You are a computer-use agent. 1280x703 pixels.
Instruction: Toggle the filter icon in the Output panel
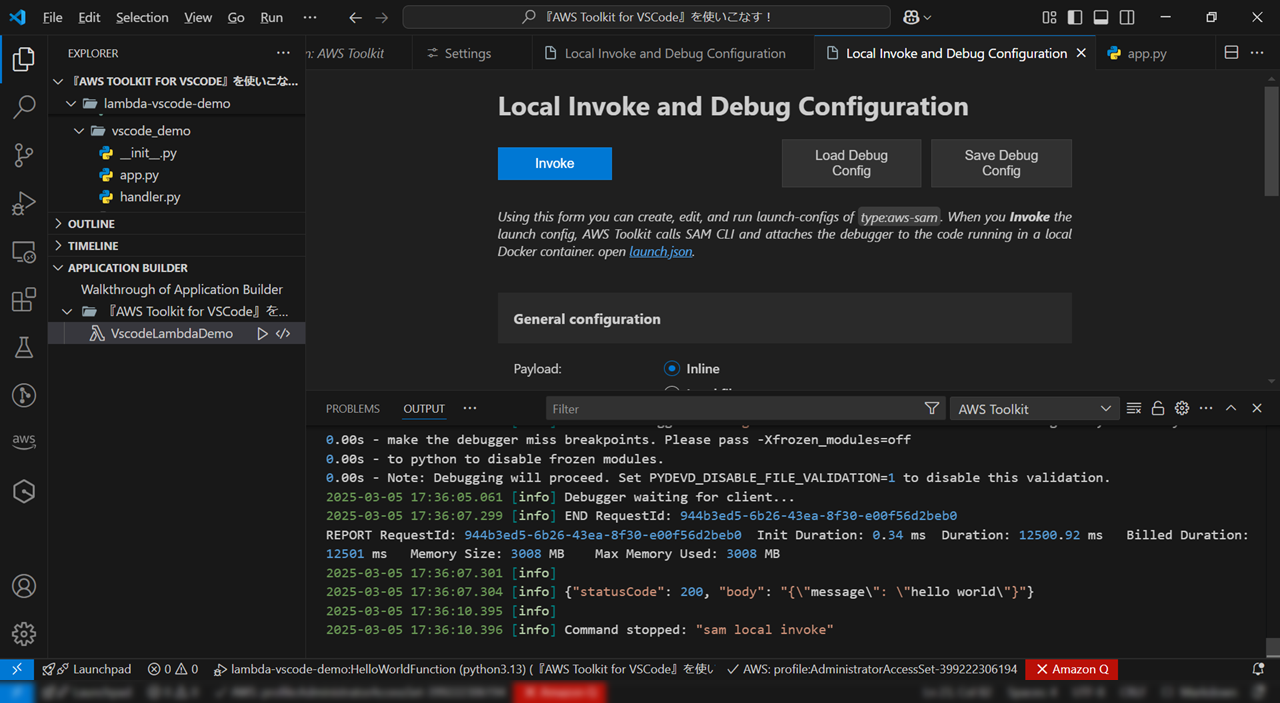pyautogui.click(x=931, y=408)
